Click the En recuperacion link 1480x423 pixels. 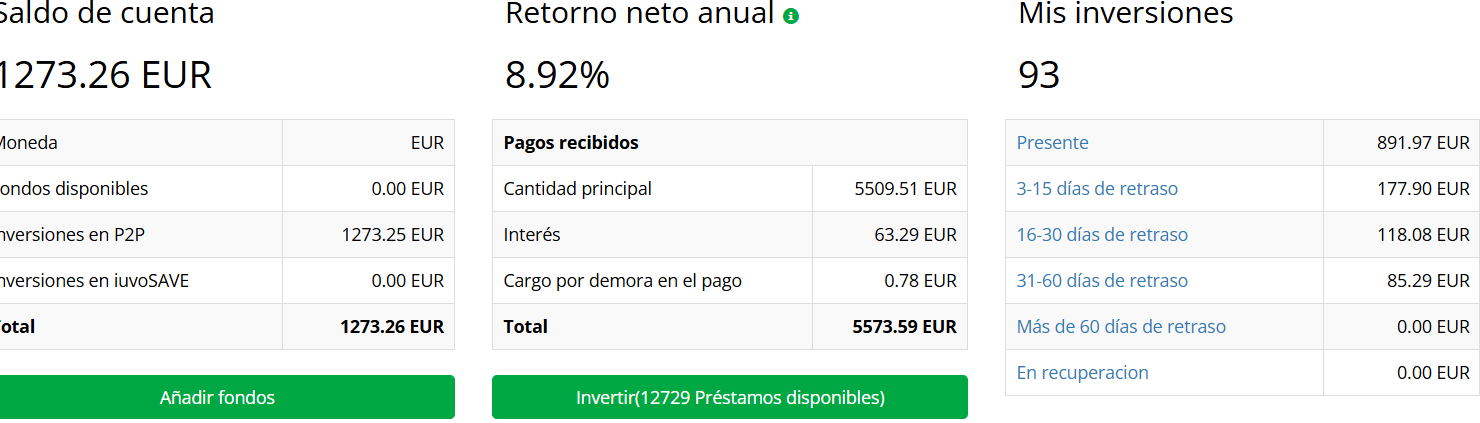coord(1082,373)
